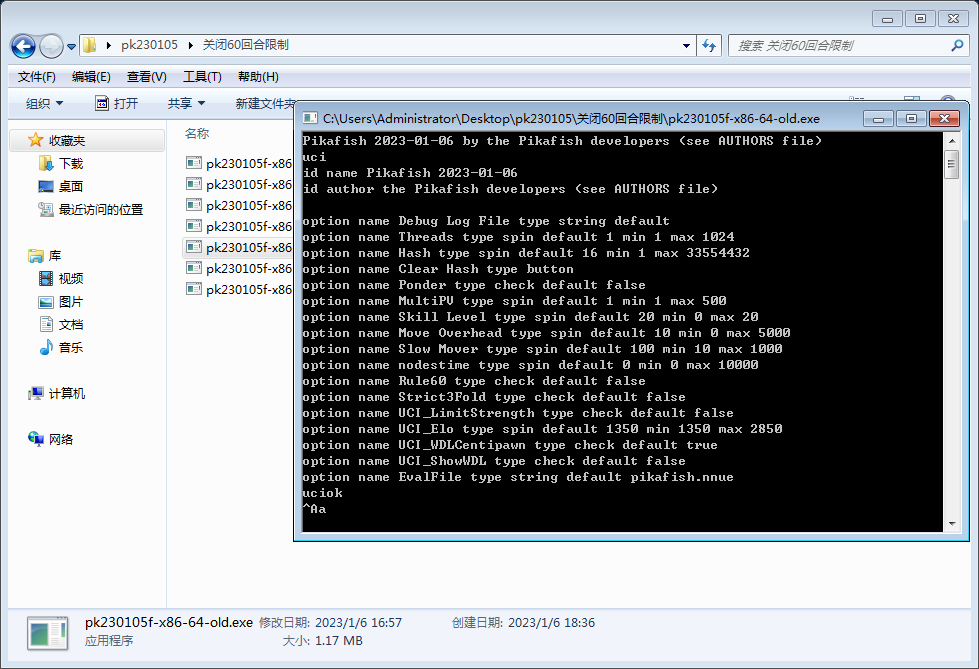Click the 最近访问的位置 icon
979x669 pixels.
[x=46, y=209]
